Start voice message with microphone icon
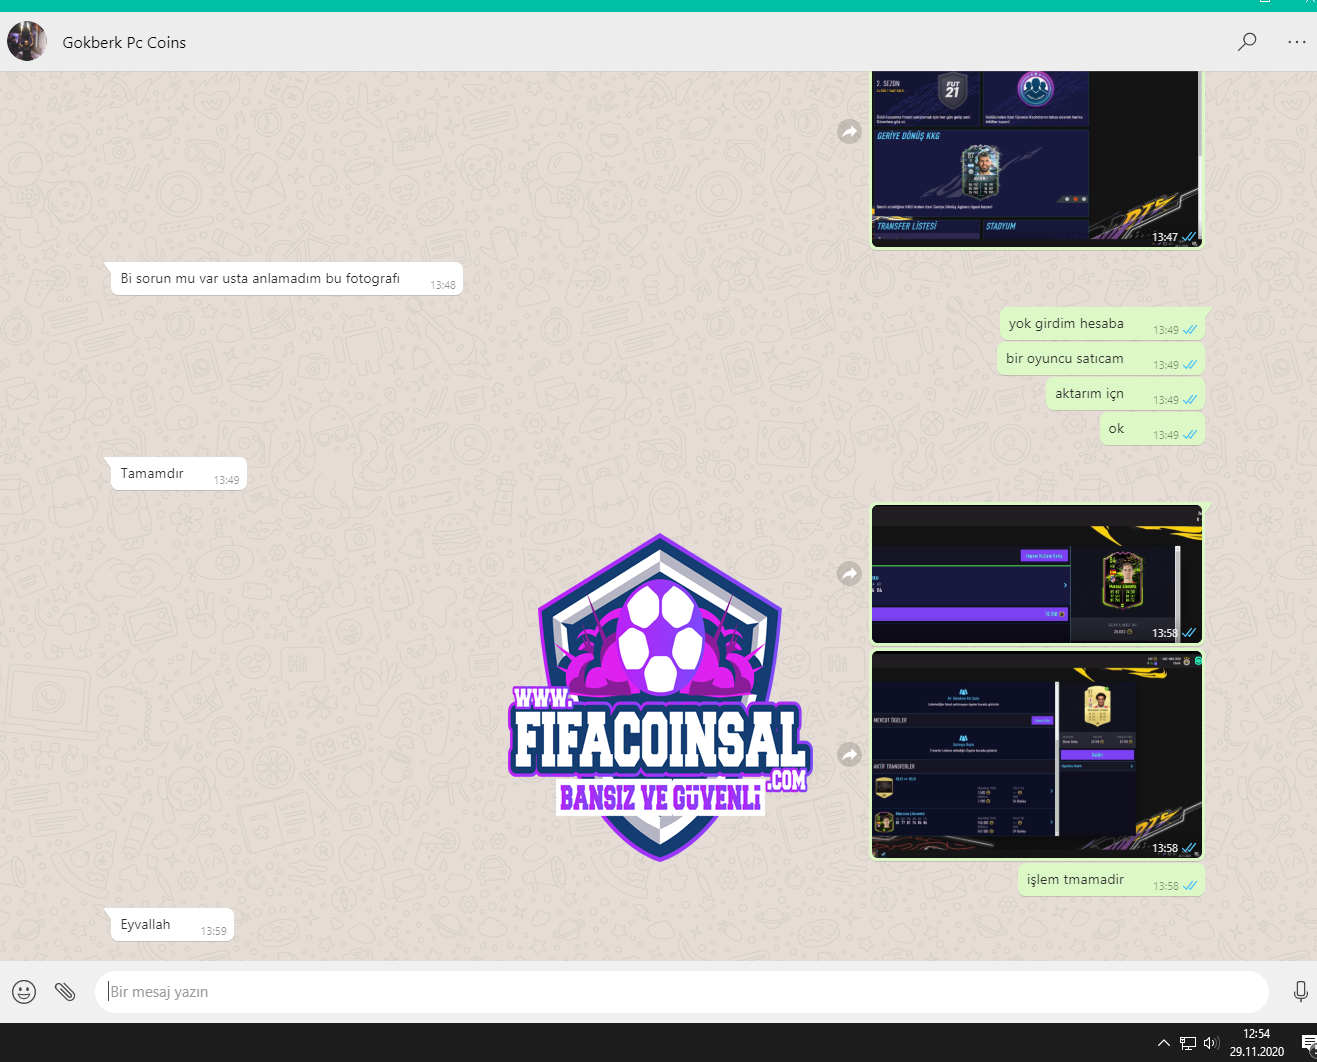The image size is (1317, 1062). pos(1300,991)
